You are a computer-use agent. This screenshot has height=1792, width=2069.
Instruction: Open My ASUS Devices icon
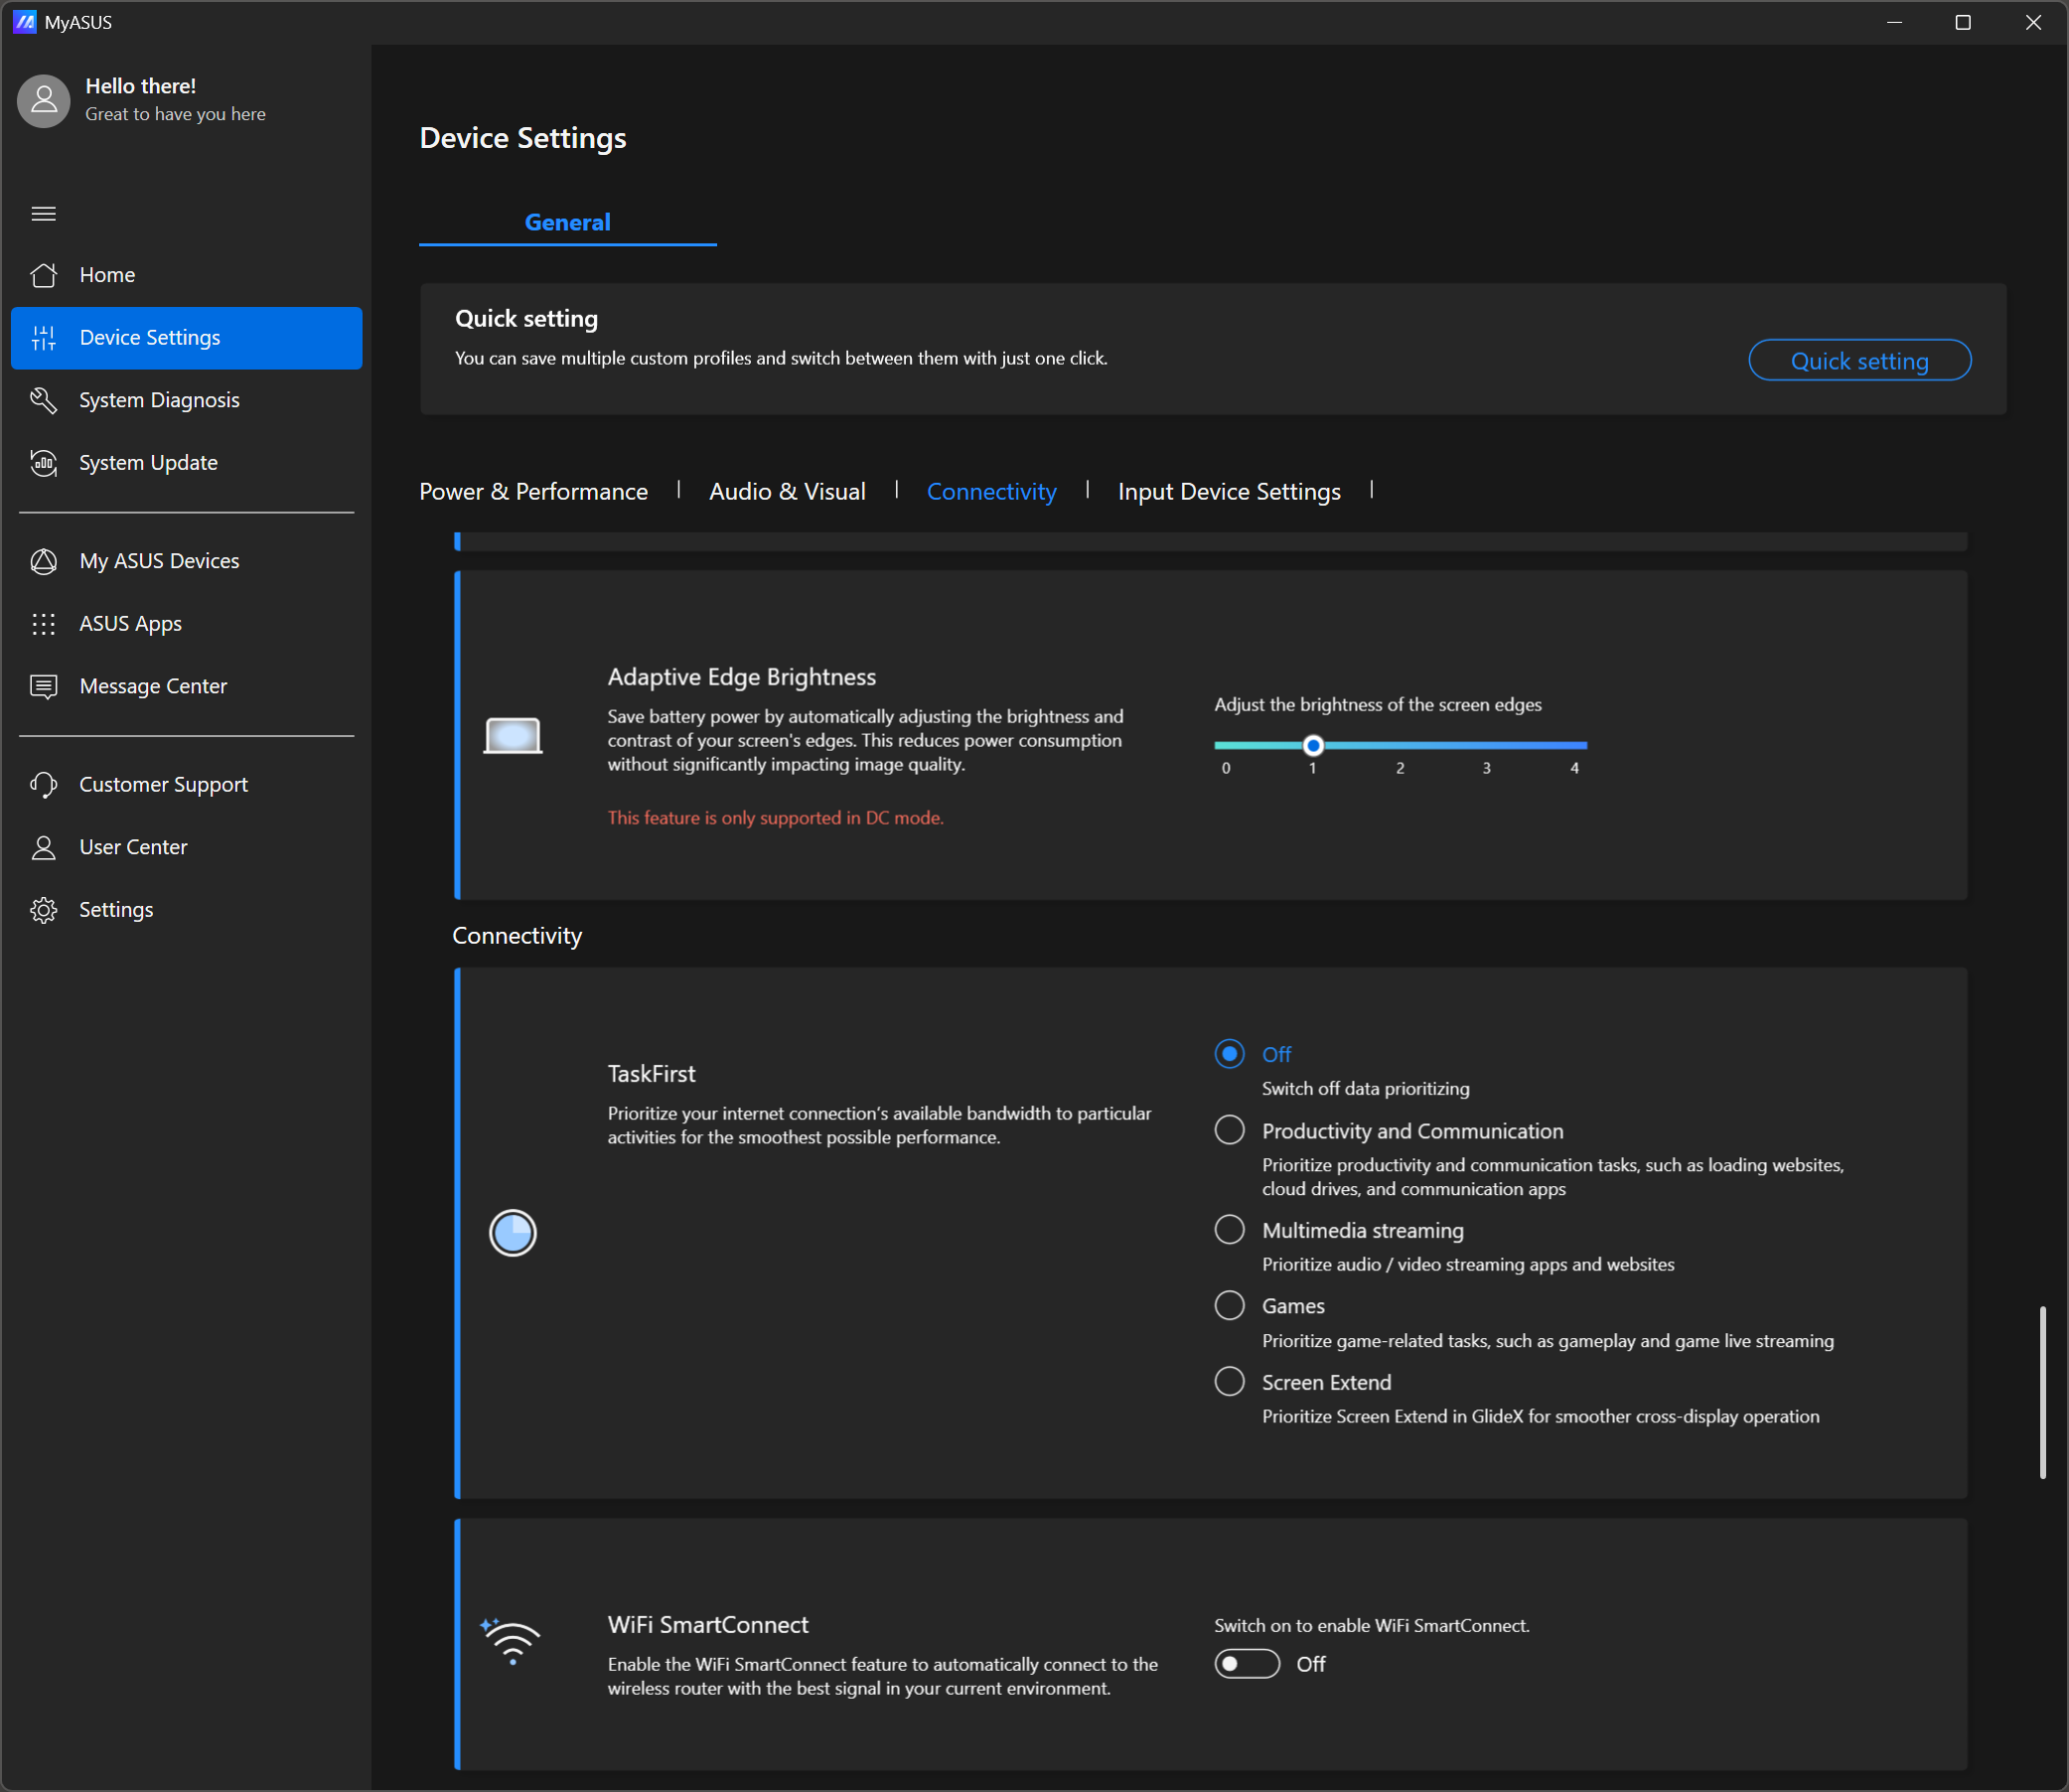43,561
